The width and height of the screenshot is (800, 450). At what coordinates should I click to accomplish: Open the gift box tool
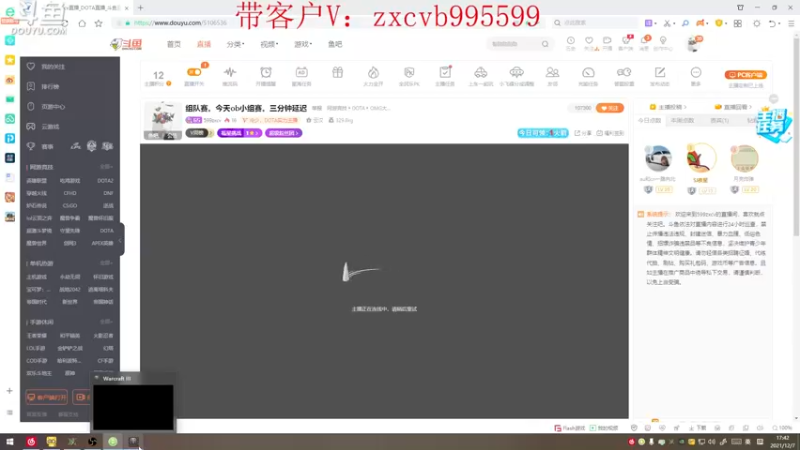(337, 72)
